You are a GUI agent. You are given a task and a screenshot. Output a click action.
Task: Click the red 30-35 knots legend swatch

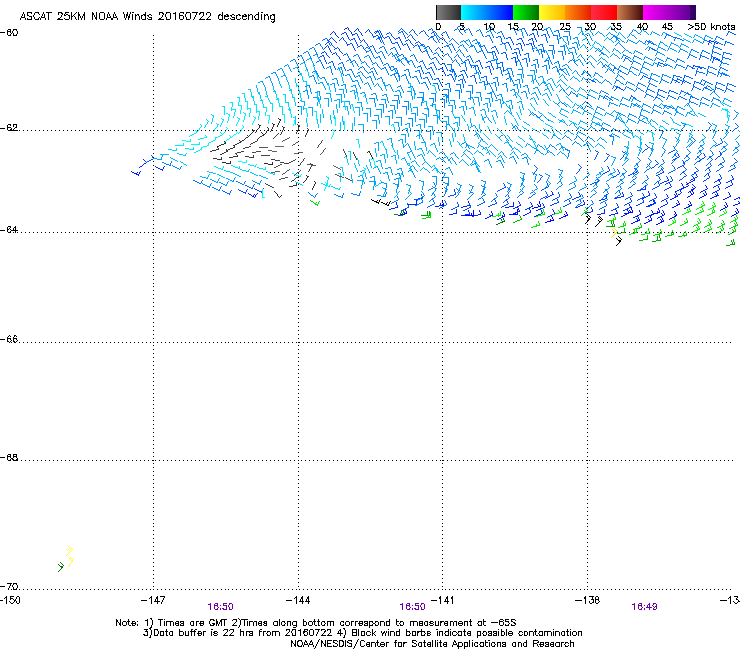[x=604, y=12]
